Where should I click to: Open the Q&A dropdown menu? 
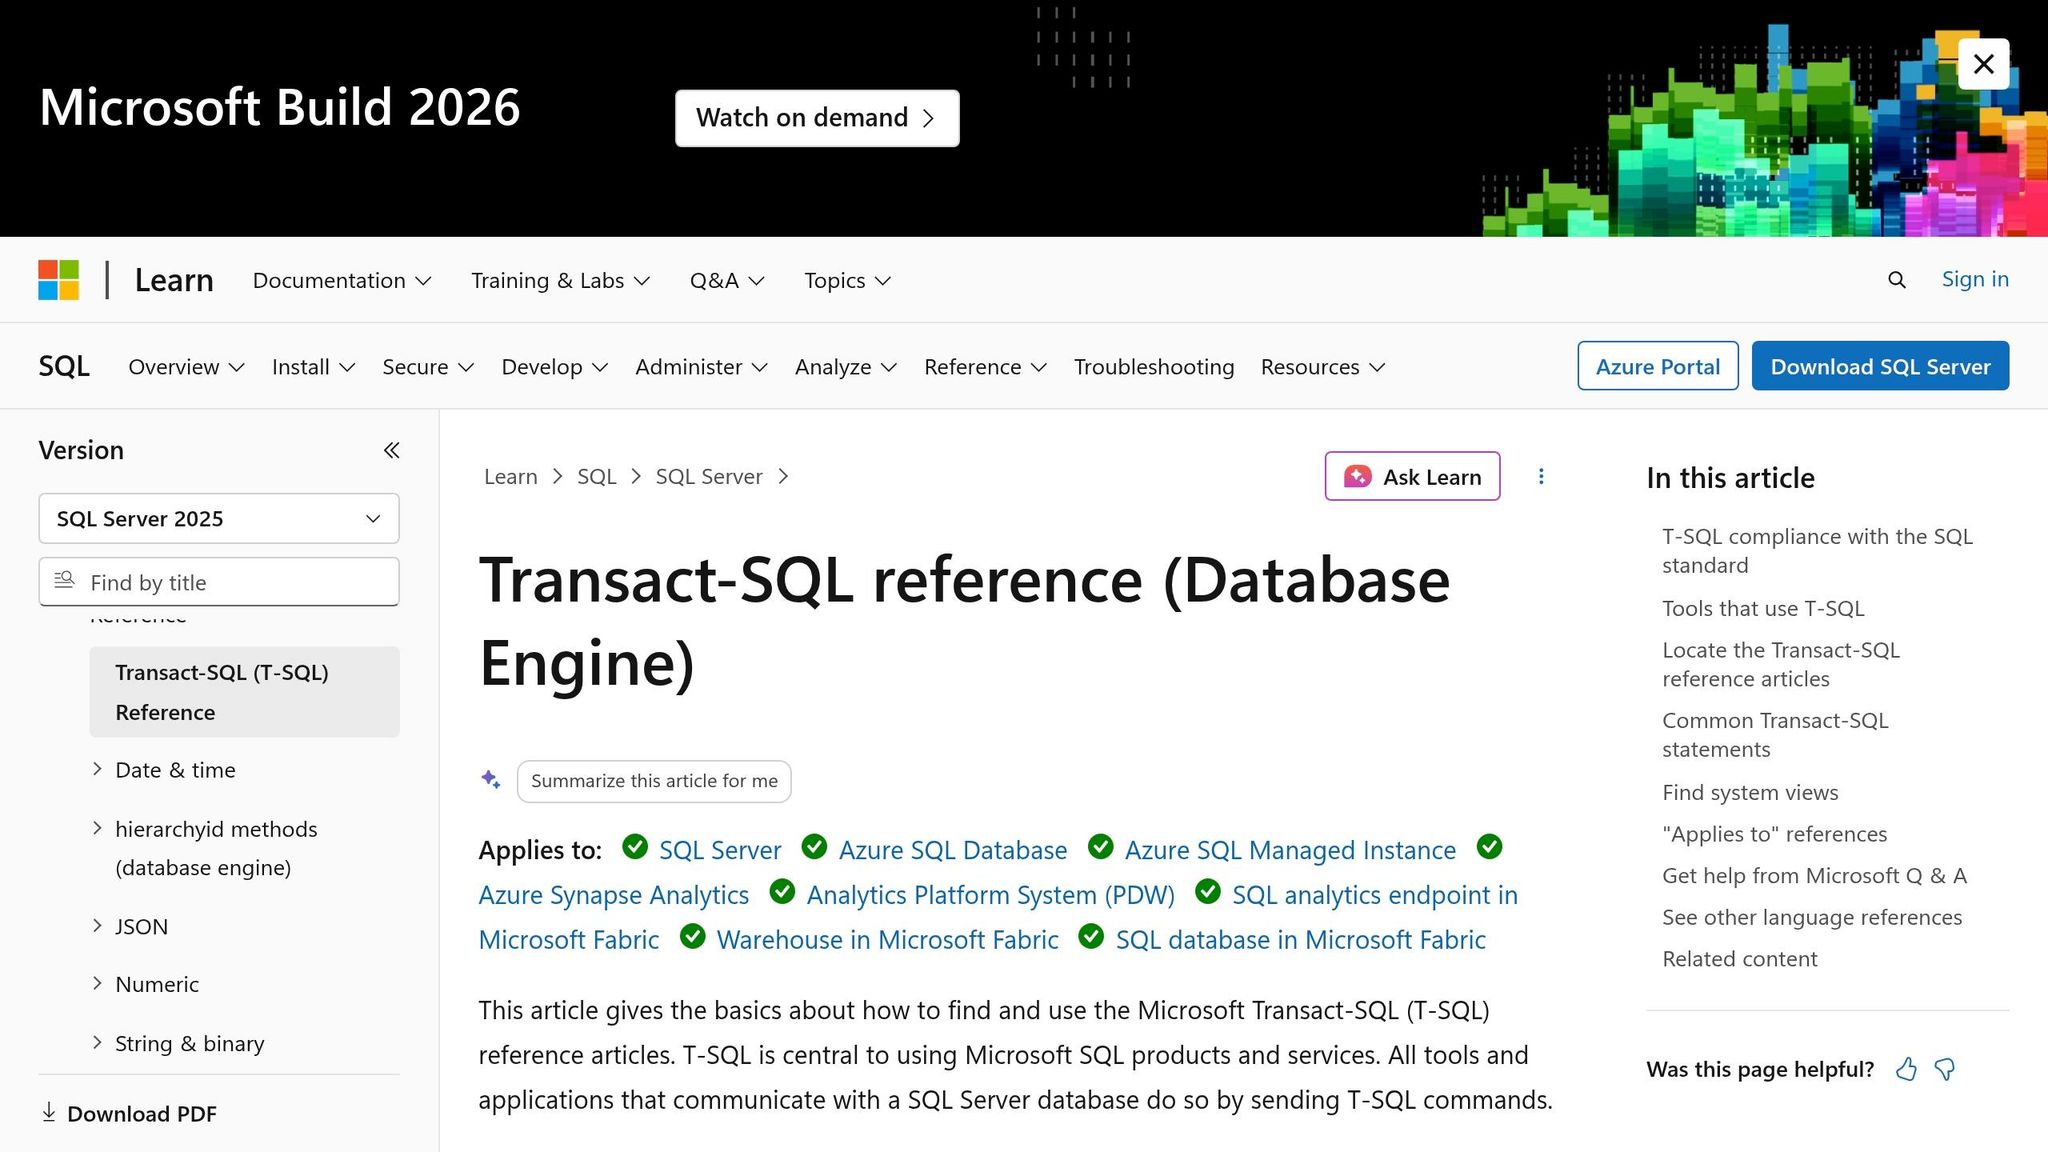pos(727,281)
